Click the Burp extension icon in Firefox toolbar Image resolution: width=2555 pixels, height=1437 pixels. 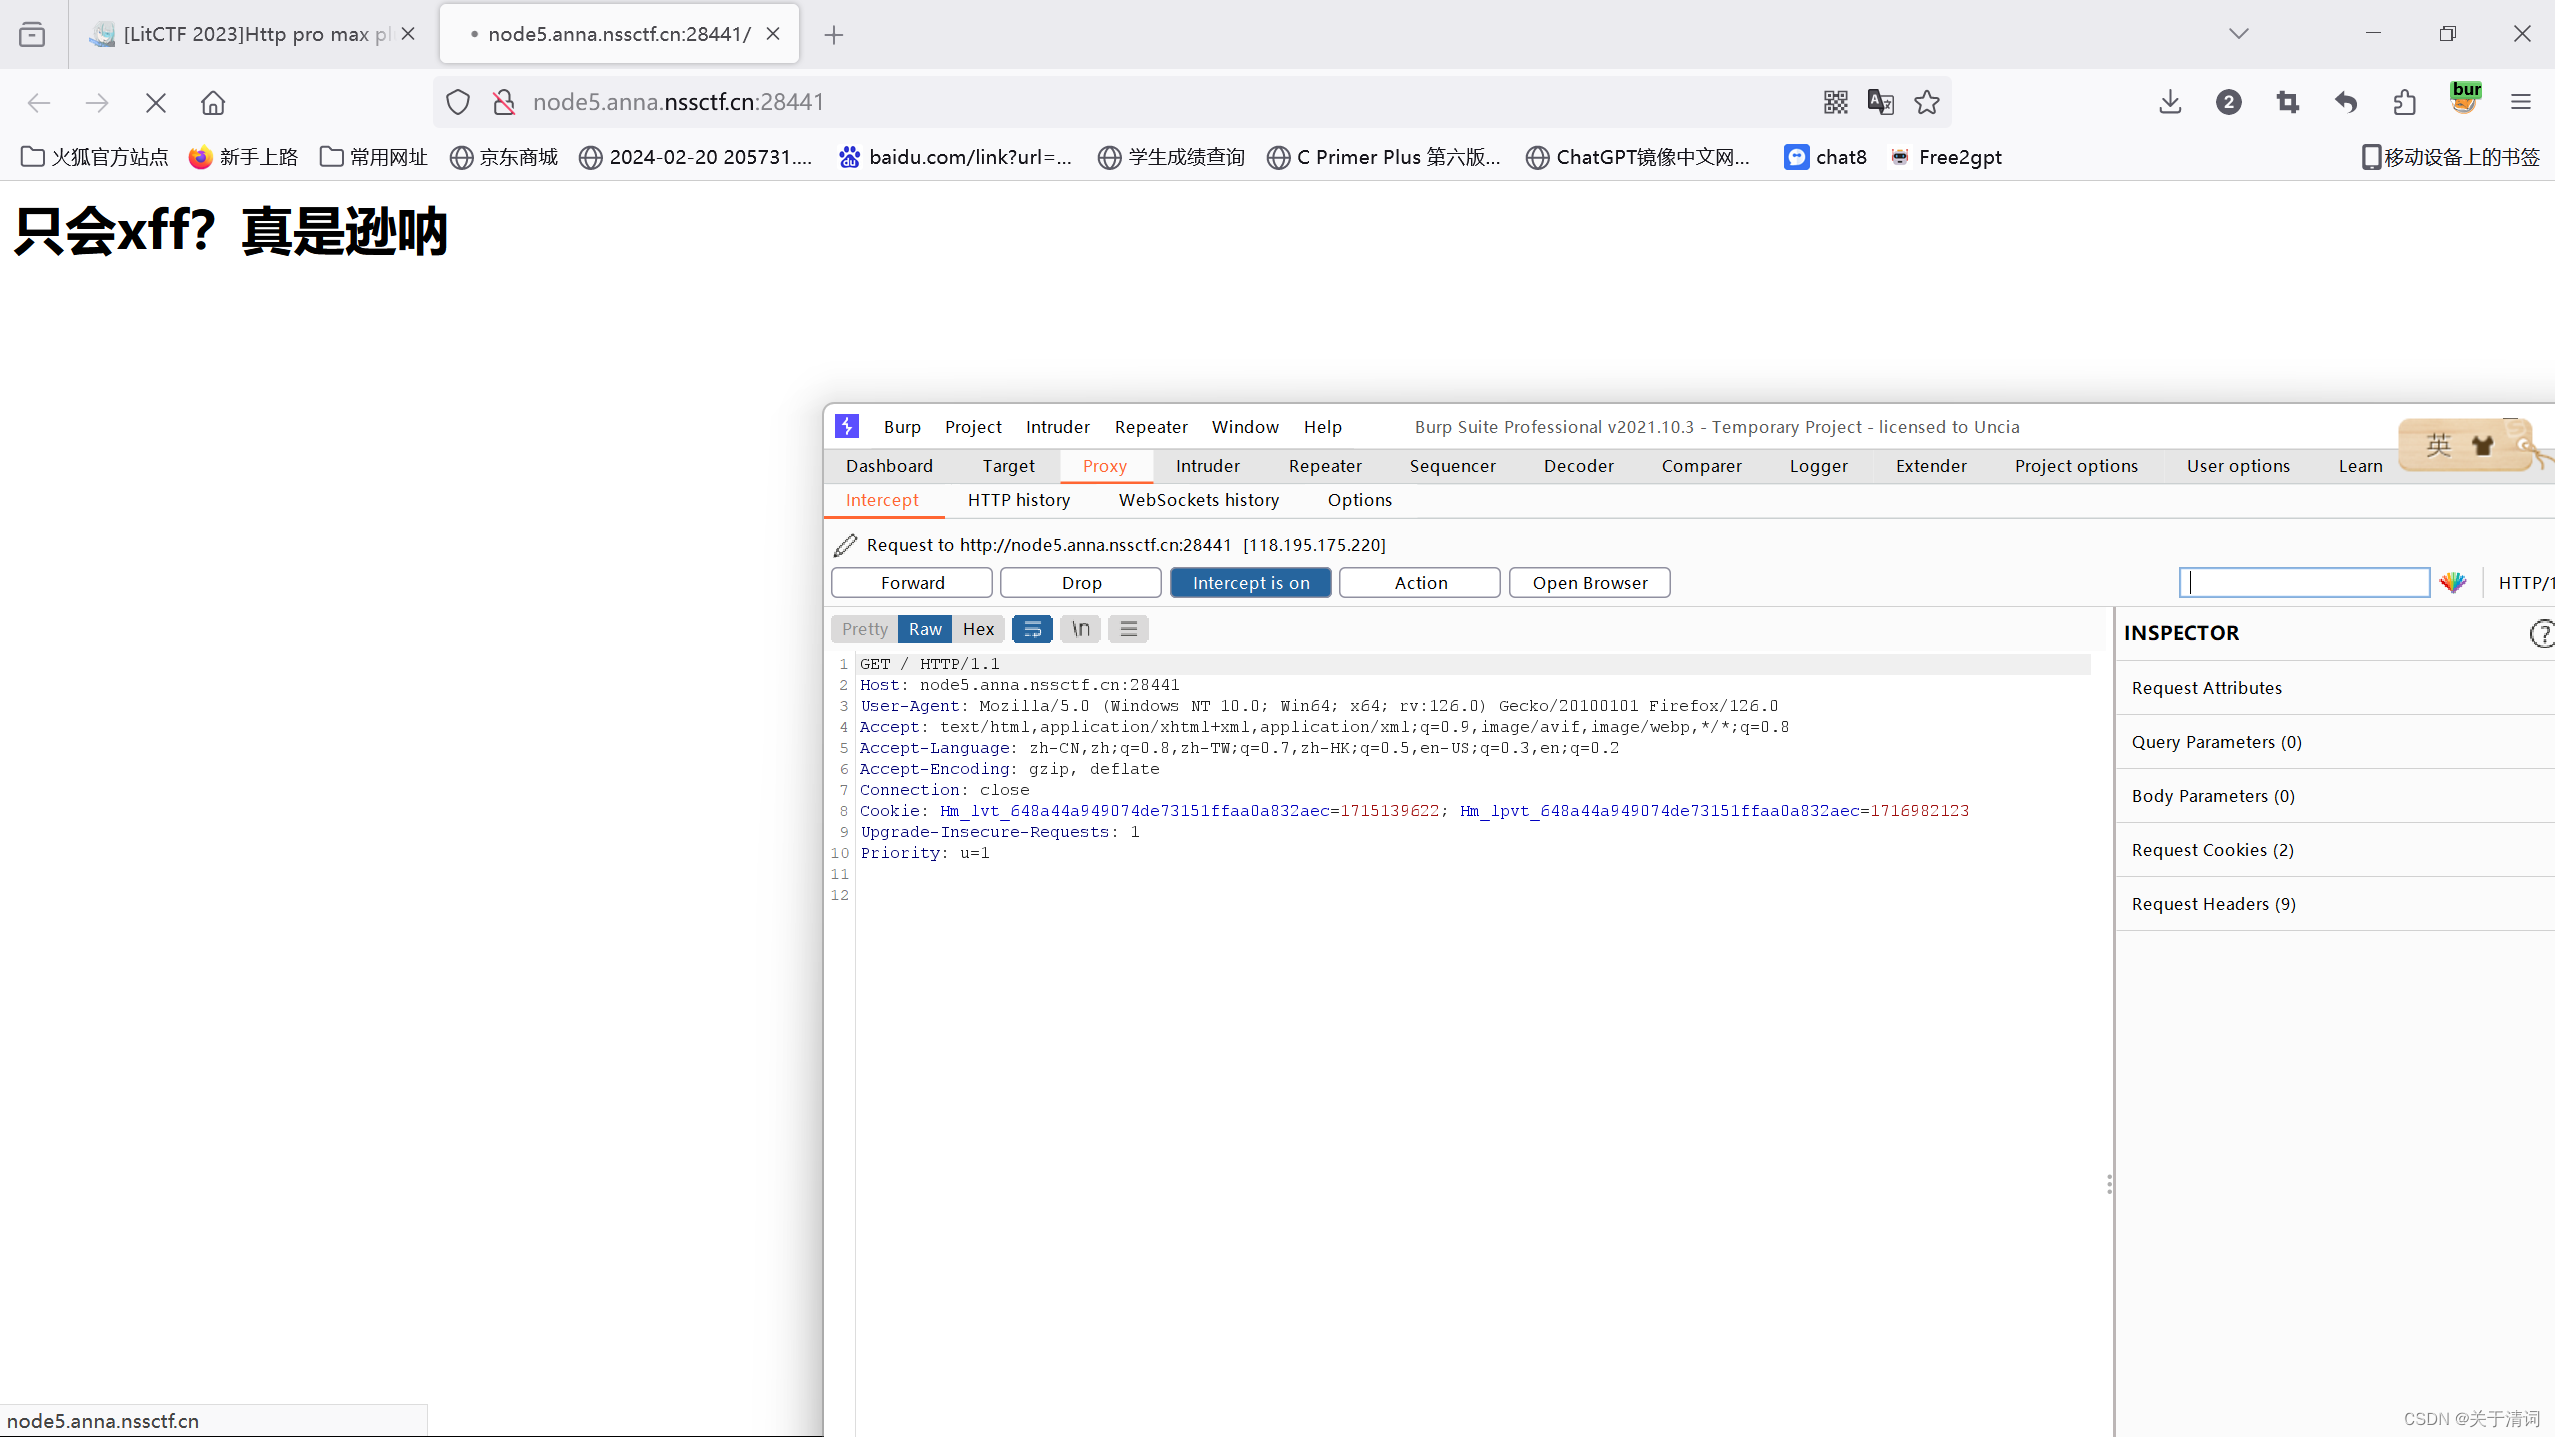2465,100
